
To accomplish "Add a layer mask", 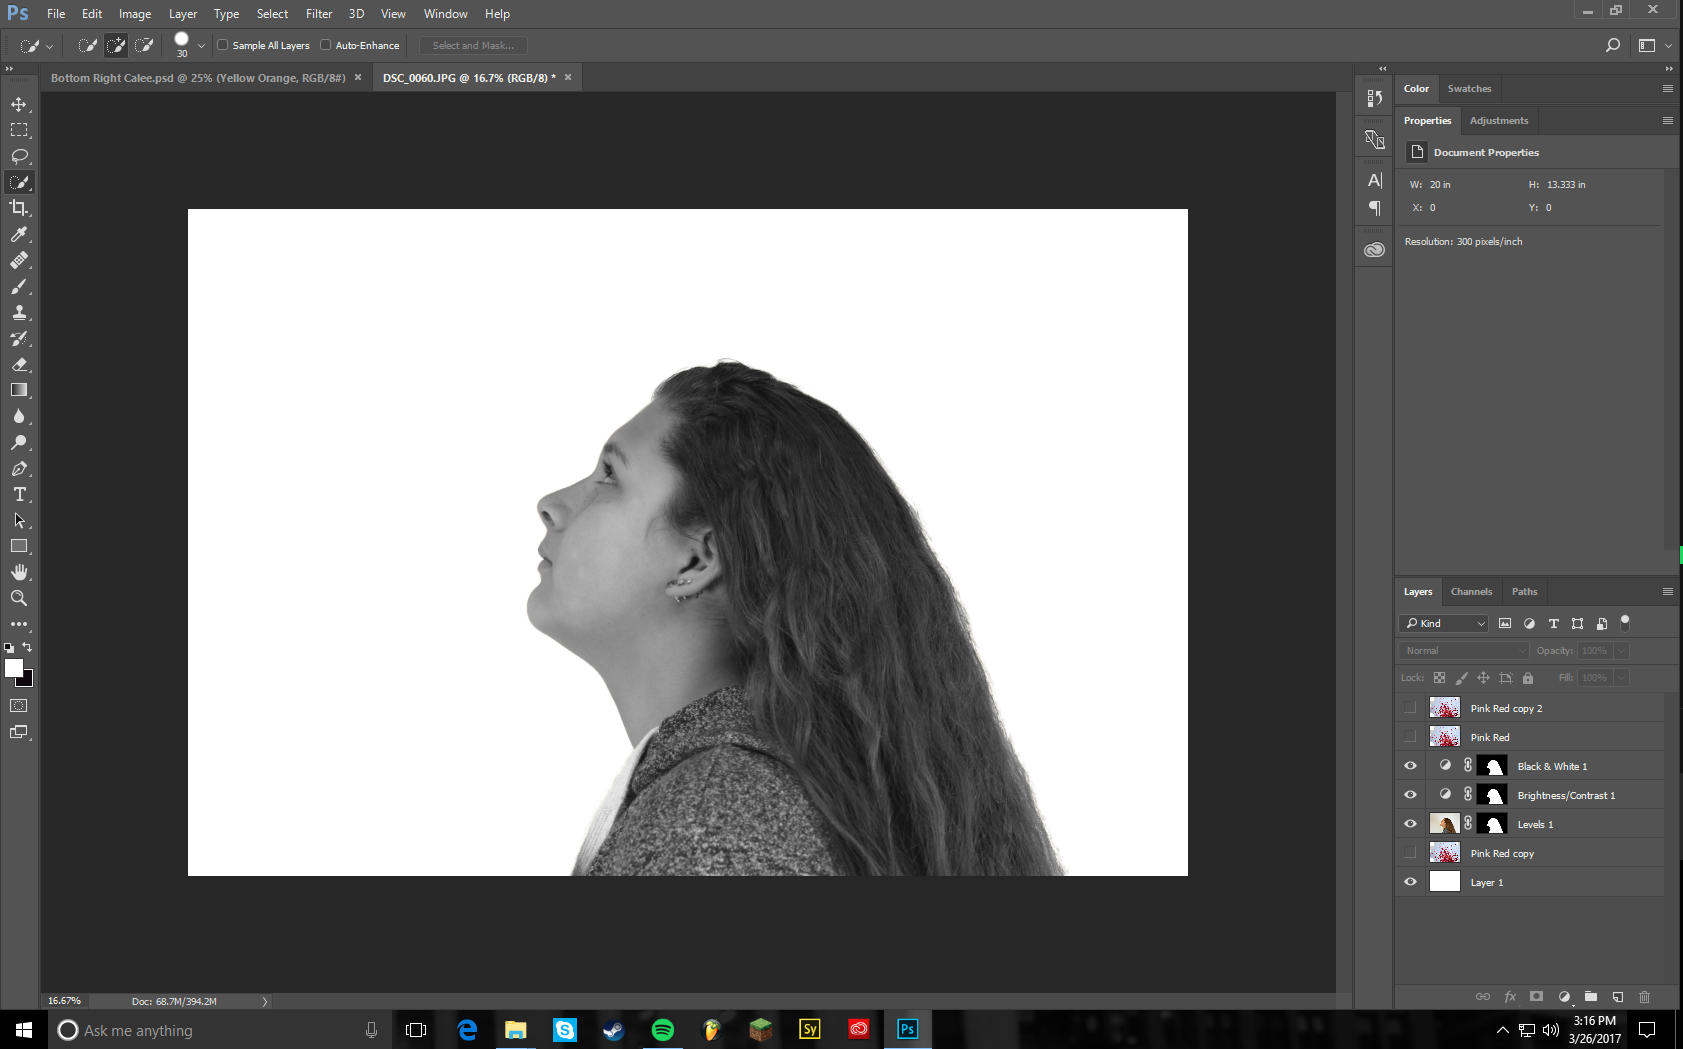I will tap(1537, 997).
